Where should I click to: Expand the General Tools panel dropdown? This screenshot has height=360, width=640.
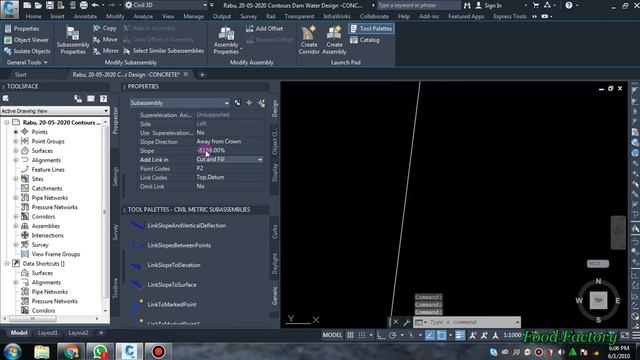pos(27,62)
